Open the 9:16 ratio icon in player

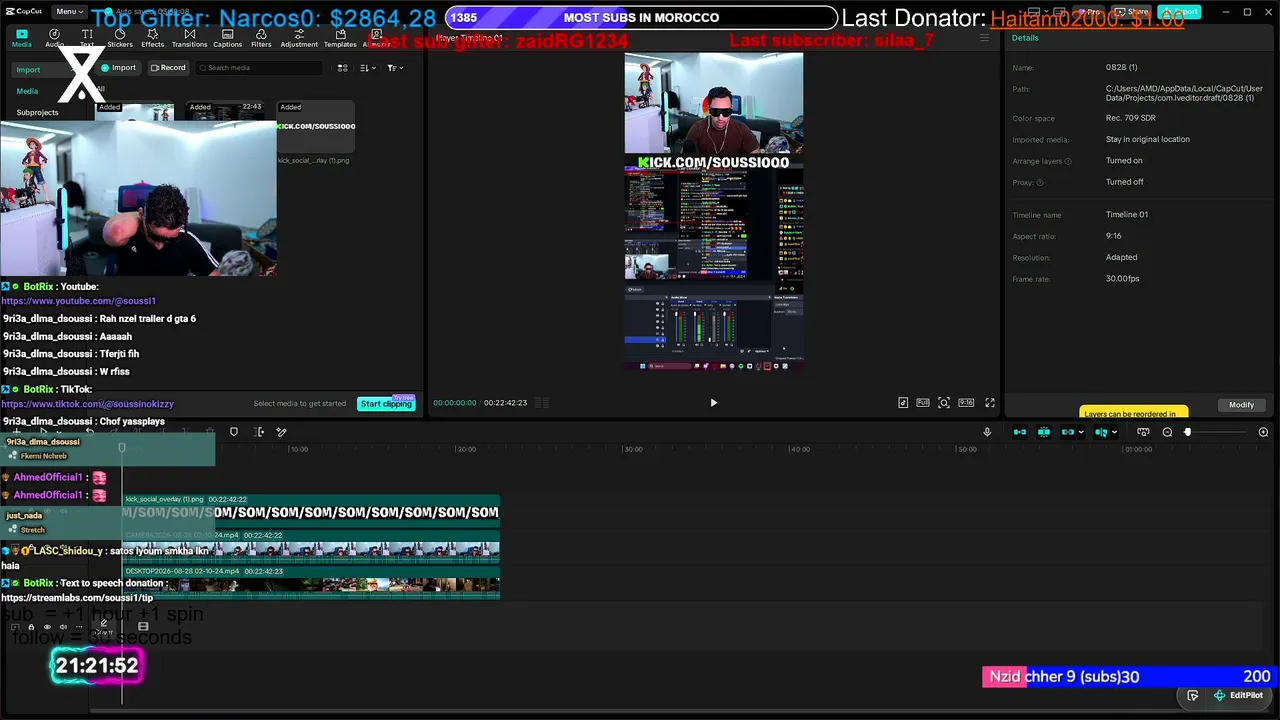tap(966, 403)
